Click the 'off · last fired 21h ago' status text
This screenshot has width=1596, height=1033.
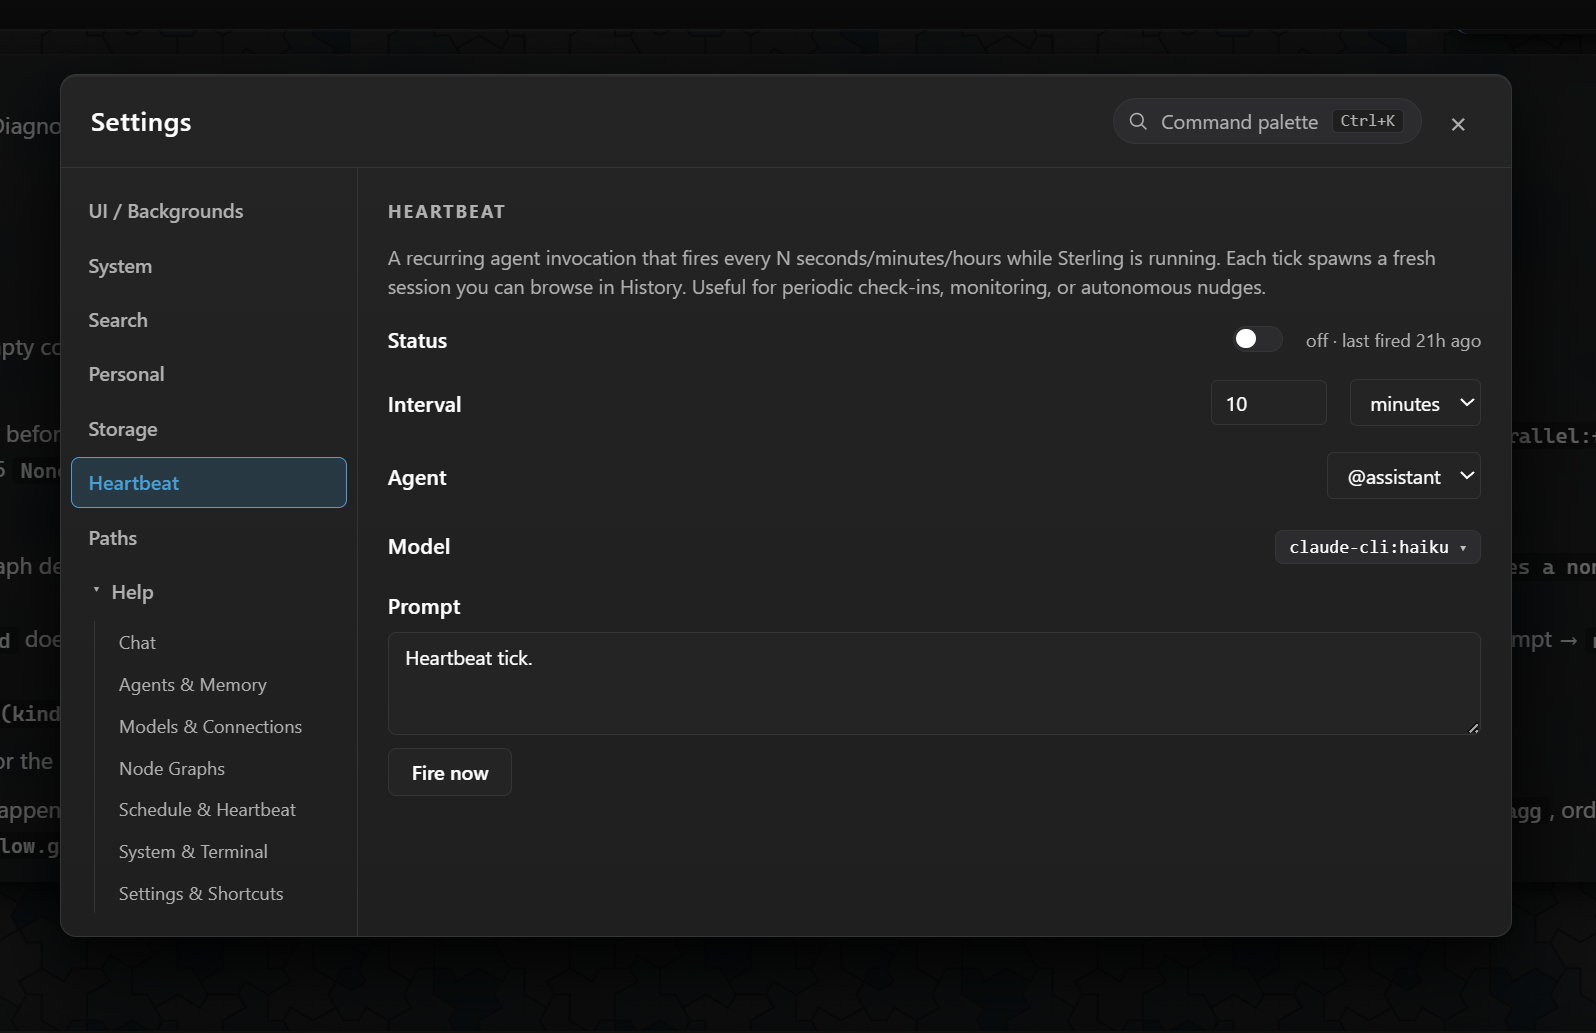pyautogui.click(x=1393, y=340)
